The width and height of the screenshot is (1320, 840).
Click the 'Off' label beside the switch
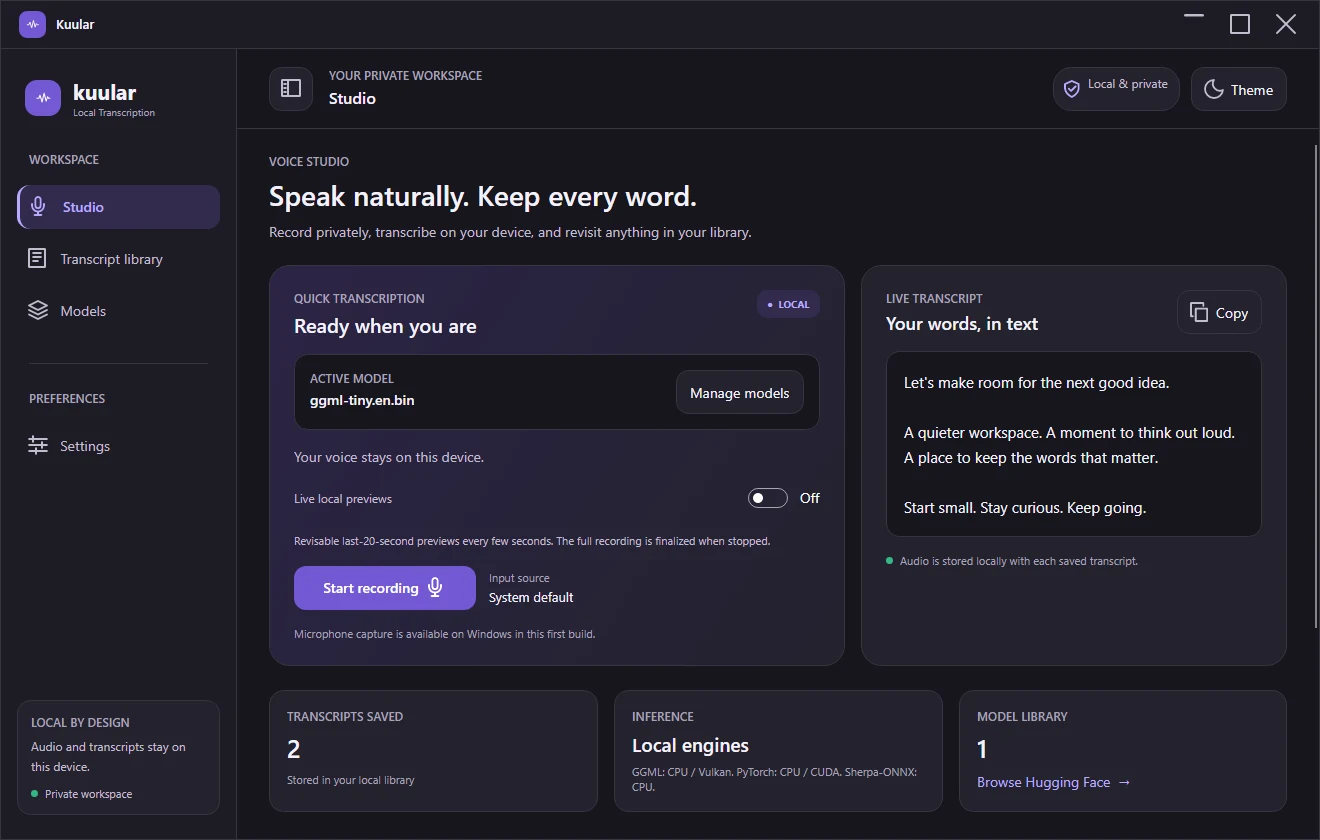tap(810, 498)
